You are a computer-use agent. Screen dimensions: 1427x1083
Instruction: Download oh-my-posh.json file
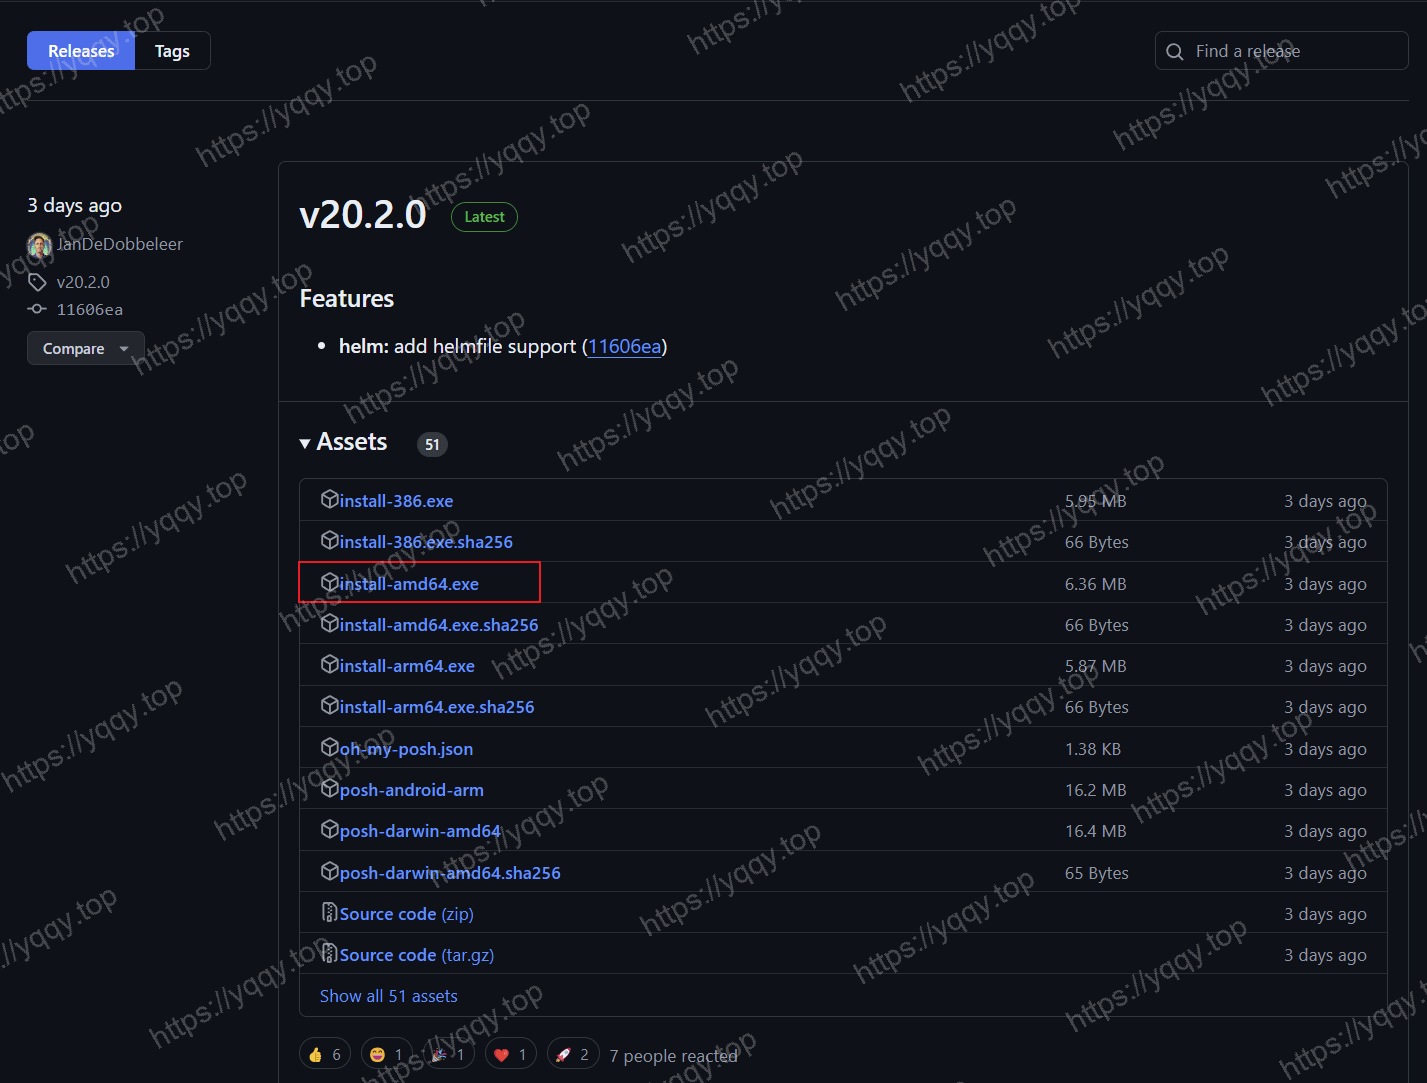(406, 749)
